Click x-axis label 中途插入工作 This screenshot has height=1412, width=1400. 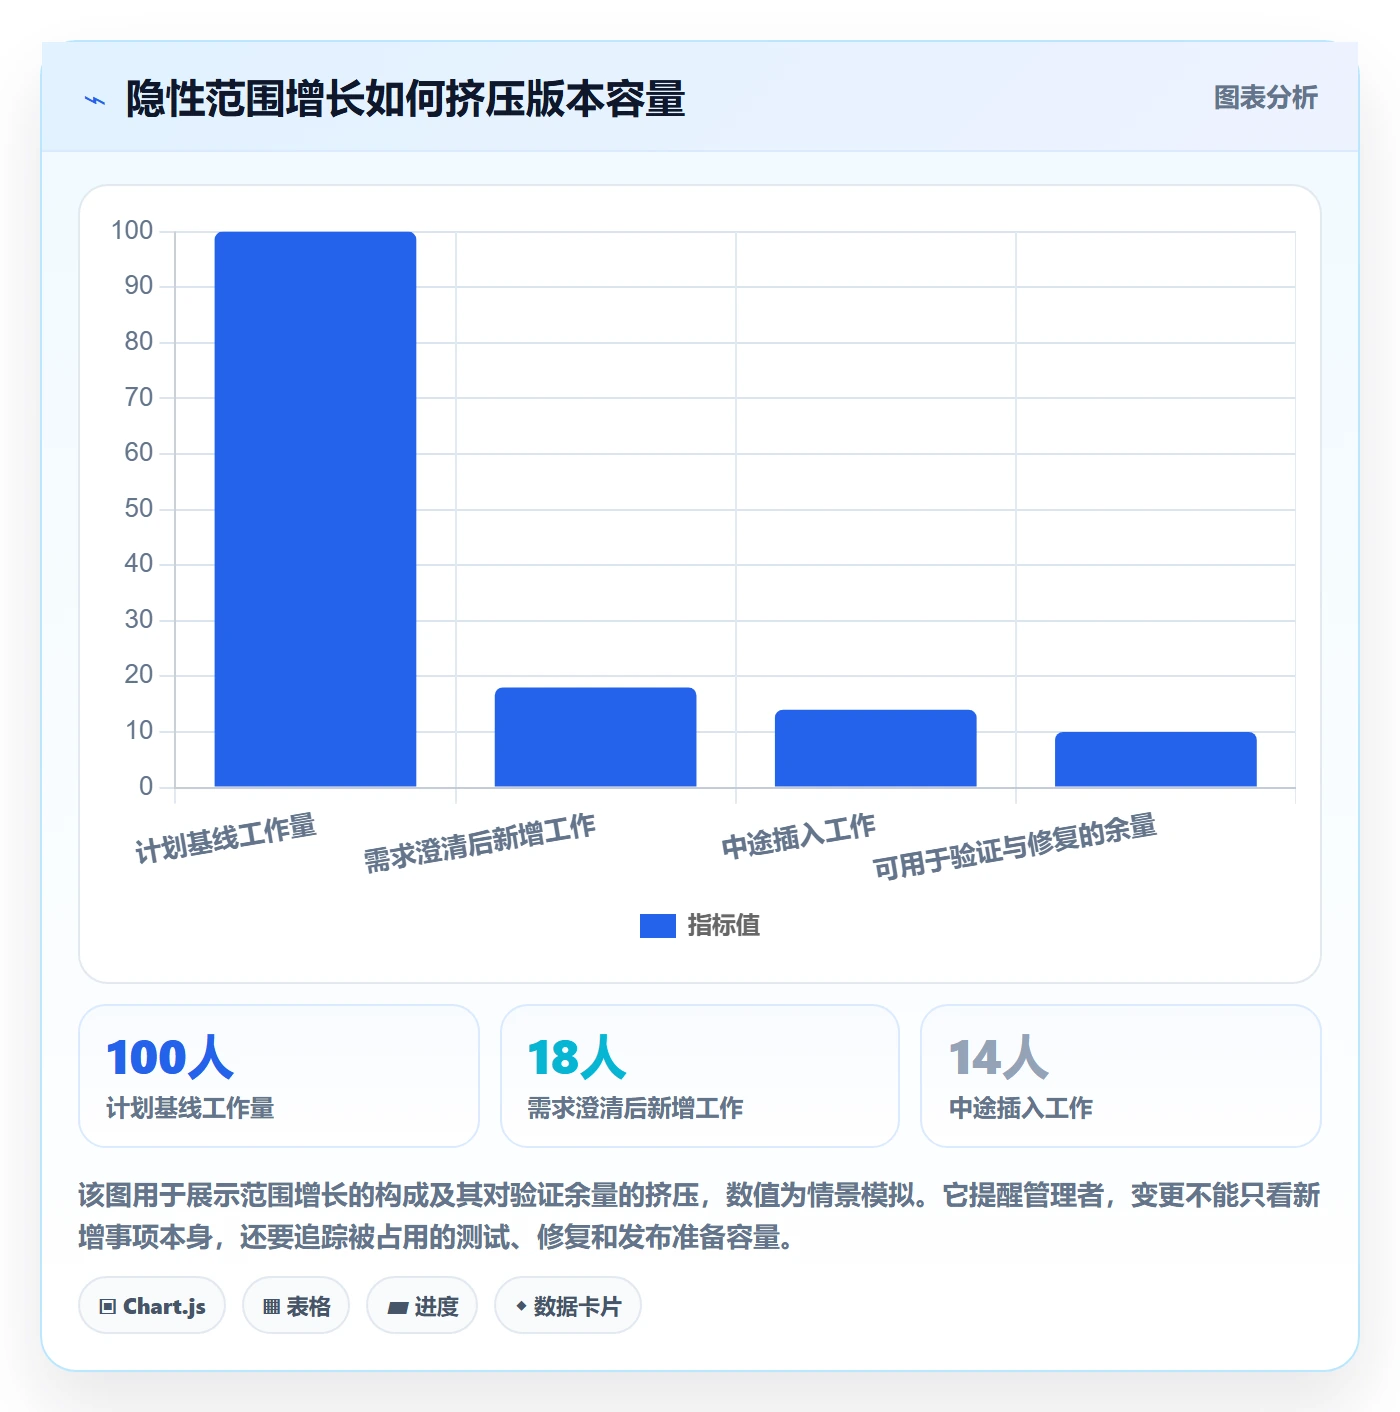798,836
